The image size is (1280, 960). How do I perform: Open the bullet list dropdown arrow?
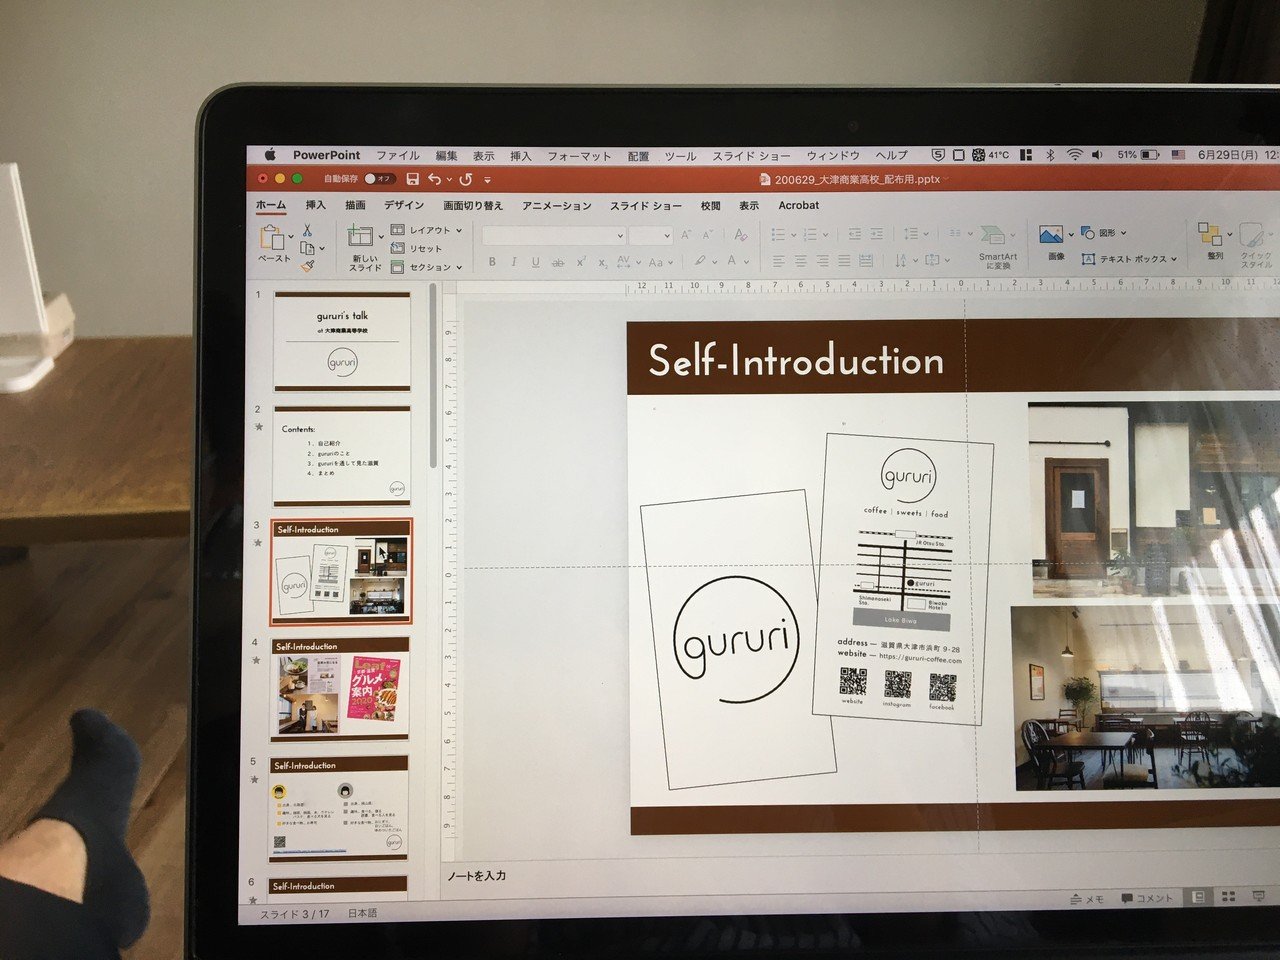tap(794, 234)
